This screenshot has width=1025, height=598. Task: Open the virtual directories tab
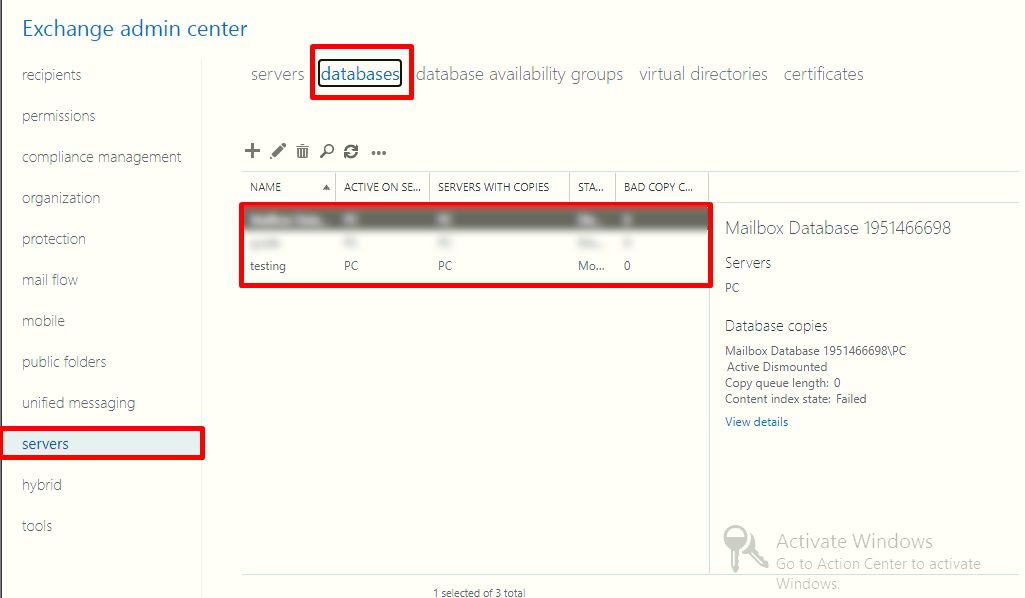703,74
